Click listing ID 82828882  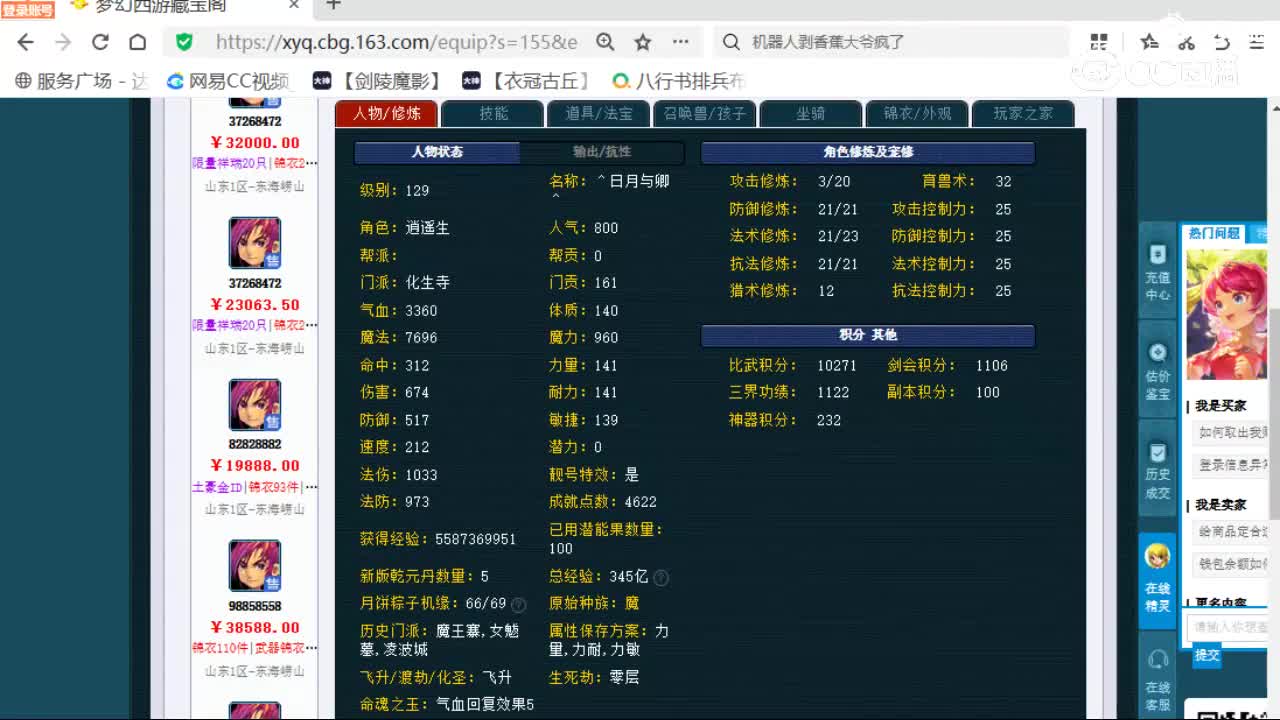[255, 444]
